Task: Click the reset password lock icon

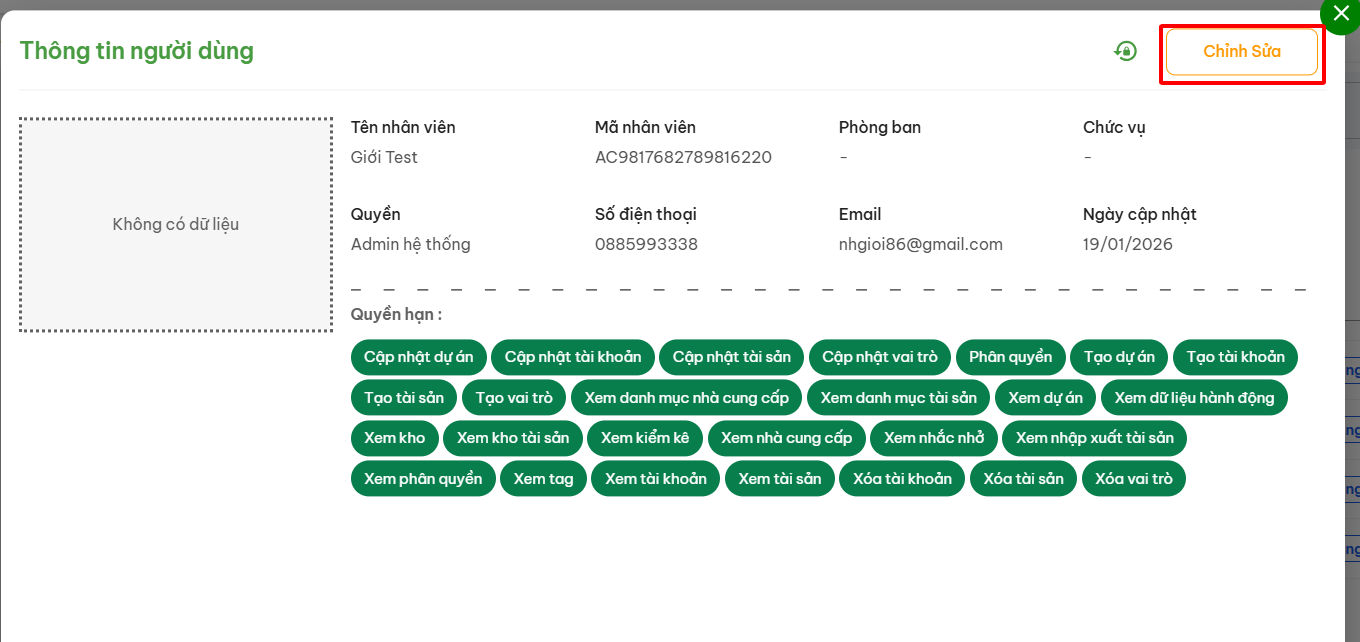Action: (x=1126, y=51)
